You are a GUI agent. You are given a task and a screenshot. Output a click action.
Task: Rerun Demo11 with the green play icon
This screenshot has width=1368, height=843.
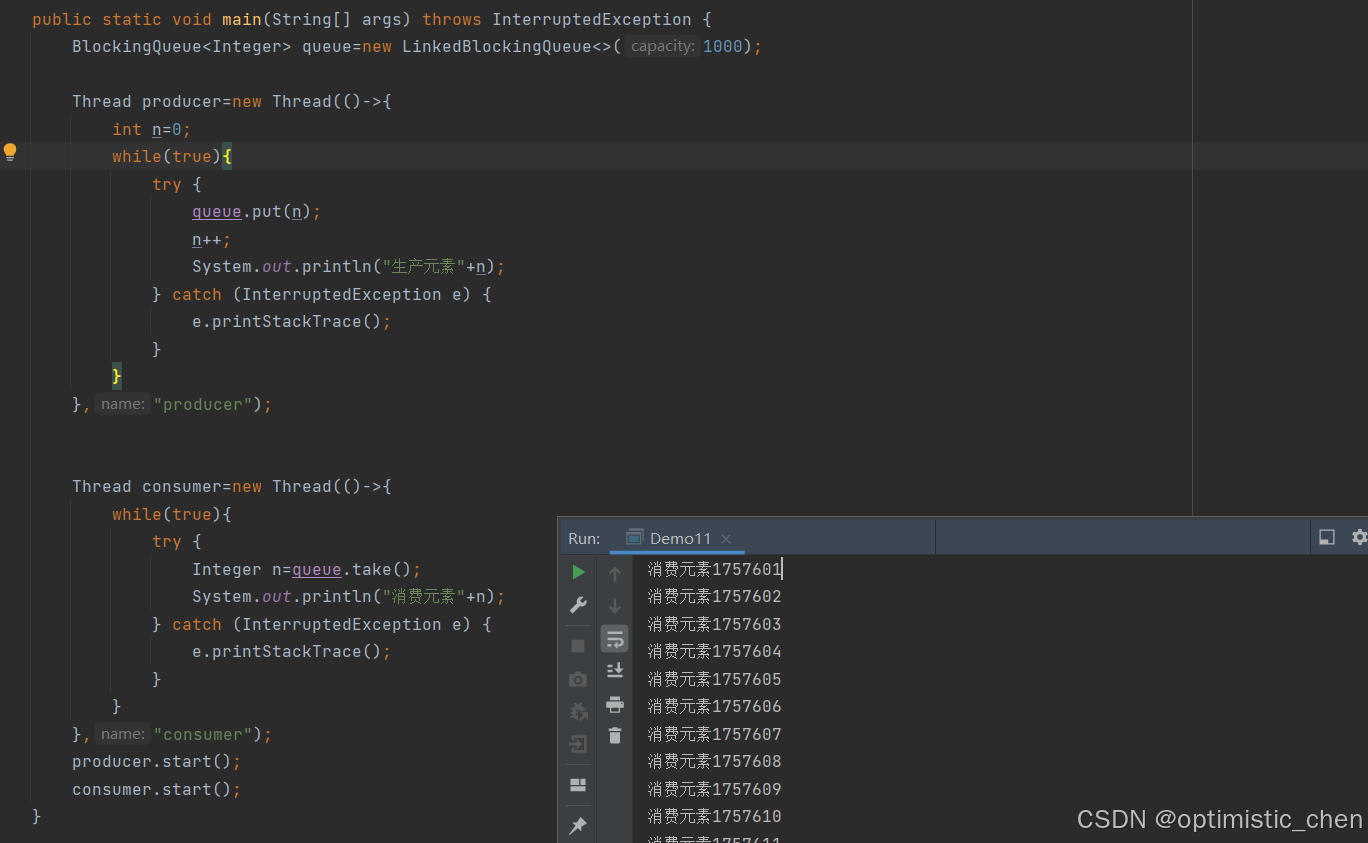[x=578, y=572]
